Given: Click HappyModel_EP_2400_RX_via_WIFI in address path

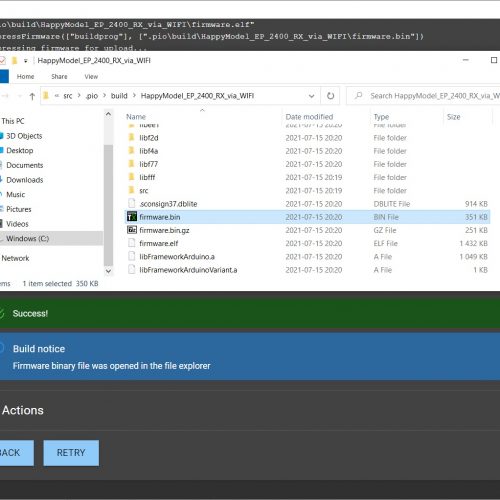Looking at the screenshot, I should (197, 96).
